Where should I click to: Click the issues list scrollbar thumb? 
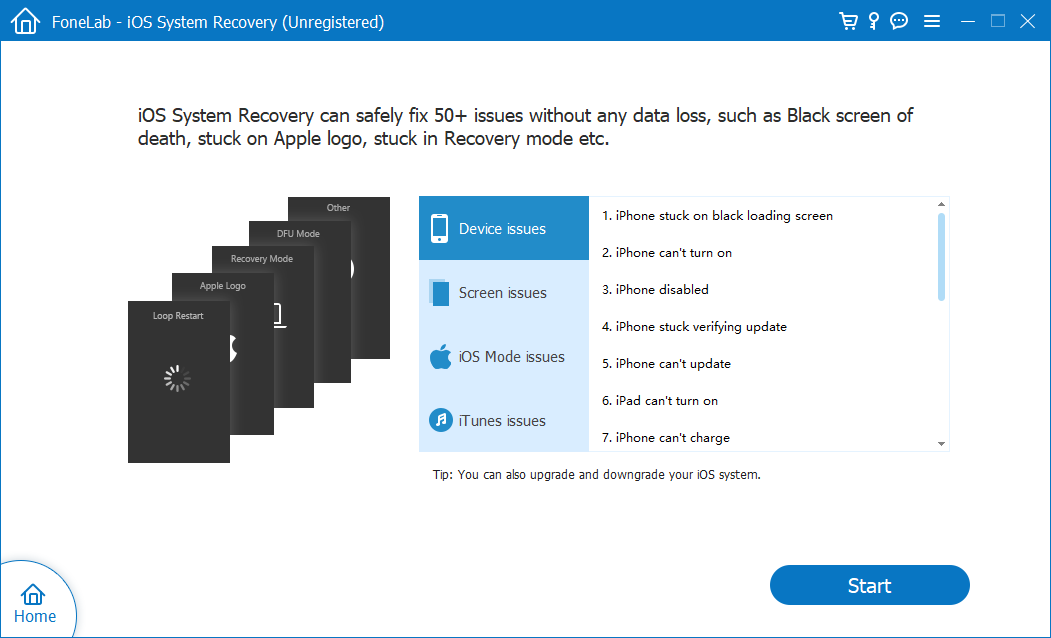click(x=941, y=256)
